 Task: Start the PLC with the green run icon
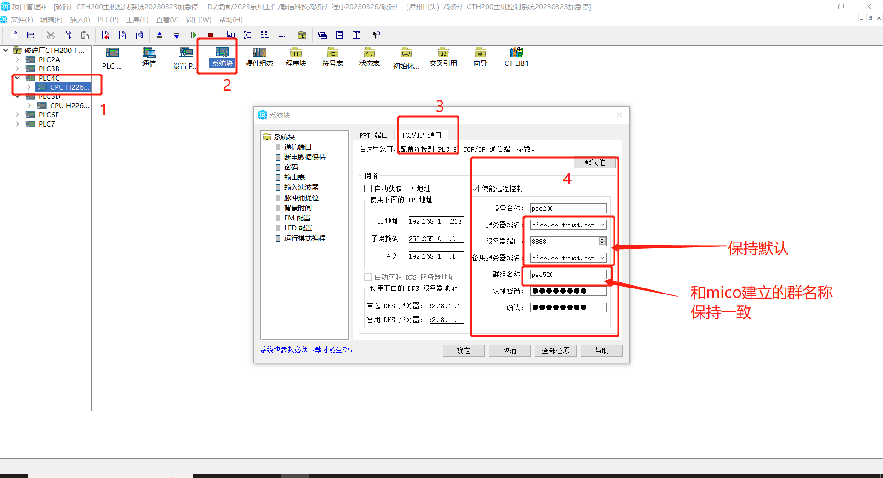(x=193, y=35)
